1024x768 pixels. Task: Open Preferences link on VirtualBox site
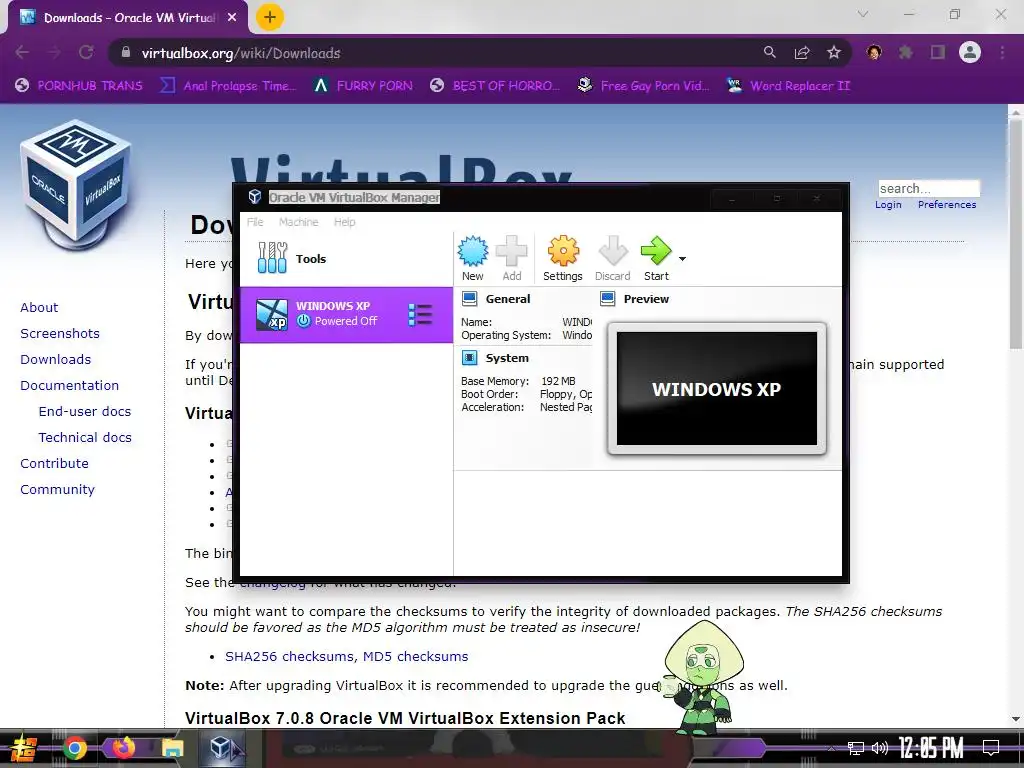[947, 204]
